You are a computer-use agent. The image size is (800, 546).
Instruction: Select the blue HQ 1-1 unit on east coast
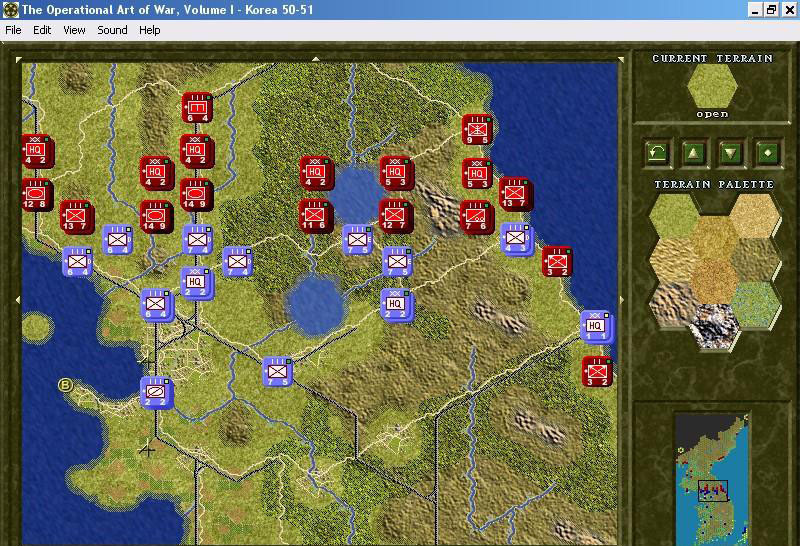[x=596, y=326]
